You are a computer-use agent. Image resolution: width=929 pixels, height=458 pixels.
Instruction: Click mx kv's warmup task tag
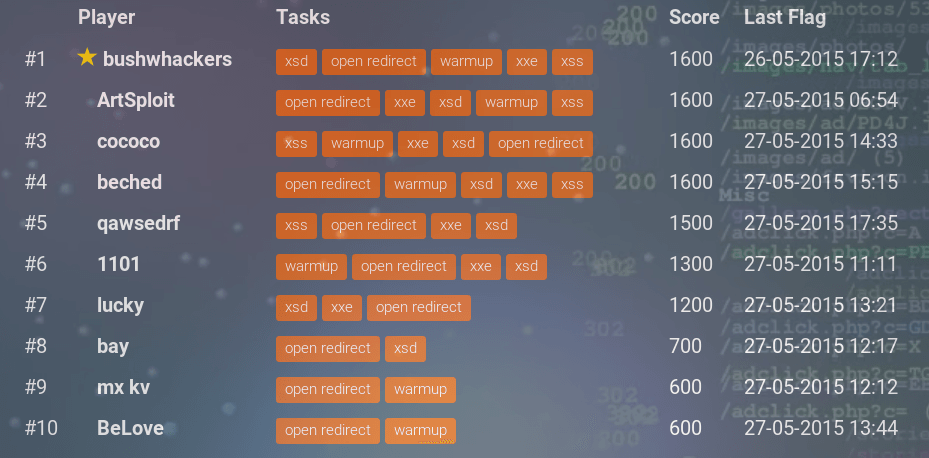[420, 389]
